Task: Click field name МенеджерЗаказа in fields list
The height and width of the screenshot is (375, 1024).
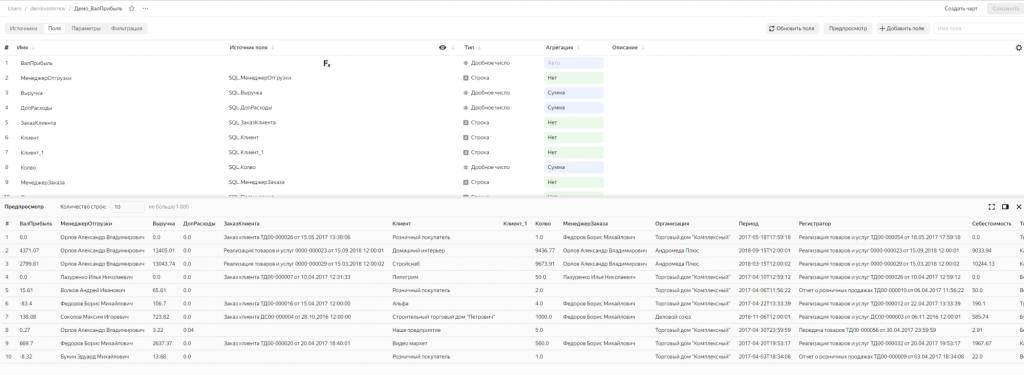Action: click(42, 182)
